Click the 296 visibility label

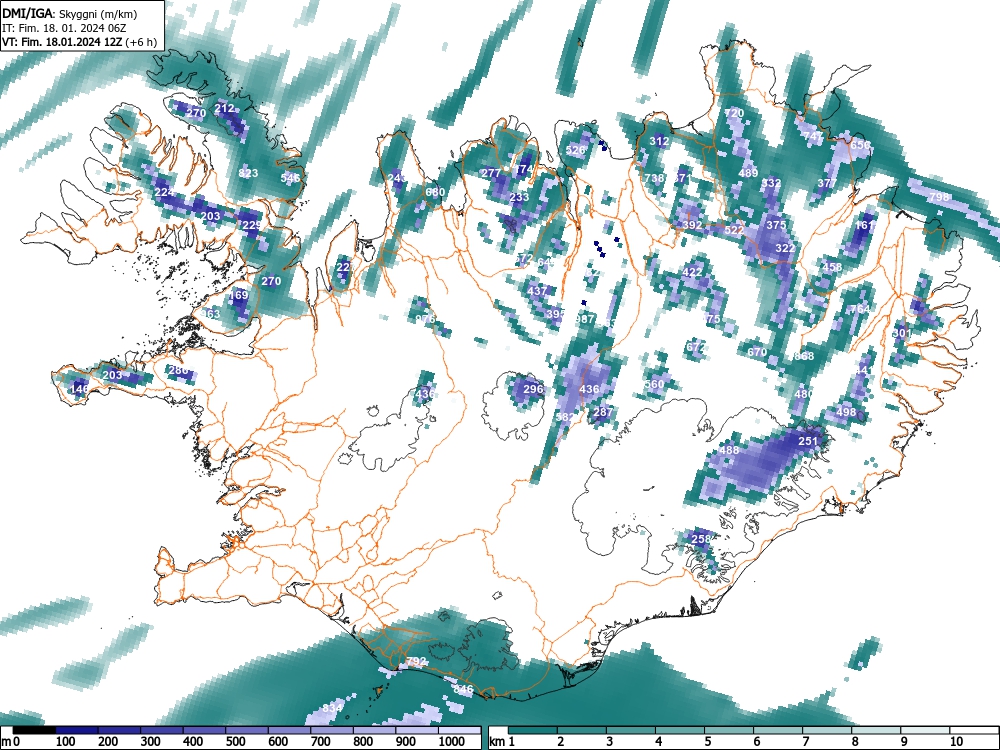(533, 389)
